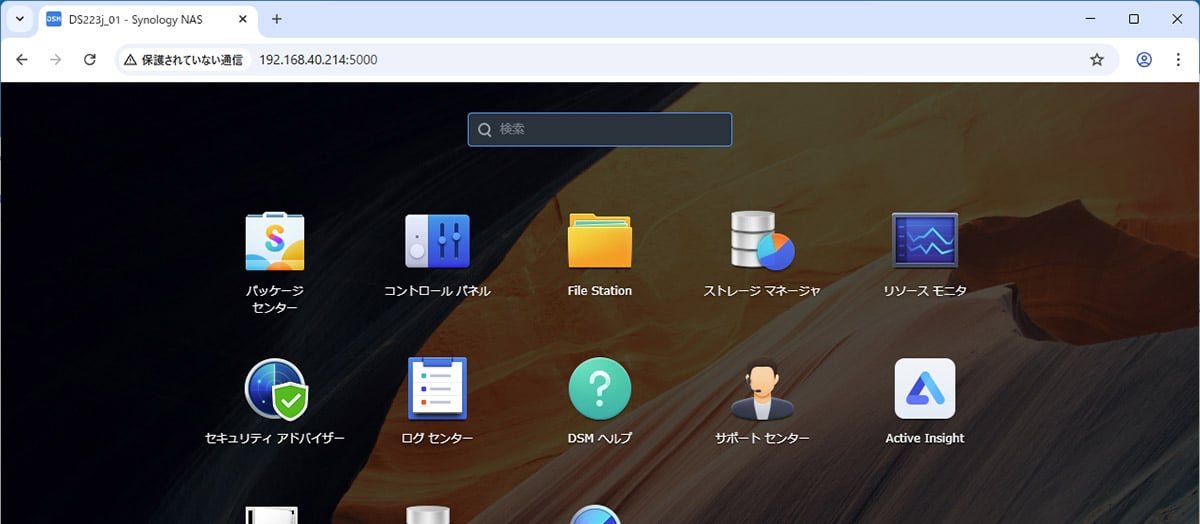Open the Chrome profile menu
Viewport: 1200px width, 524px height.
[x=1144, y=60]
